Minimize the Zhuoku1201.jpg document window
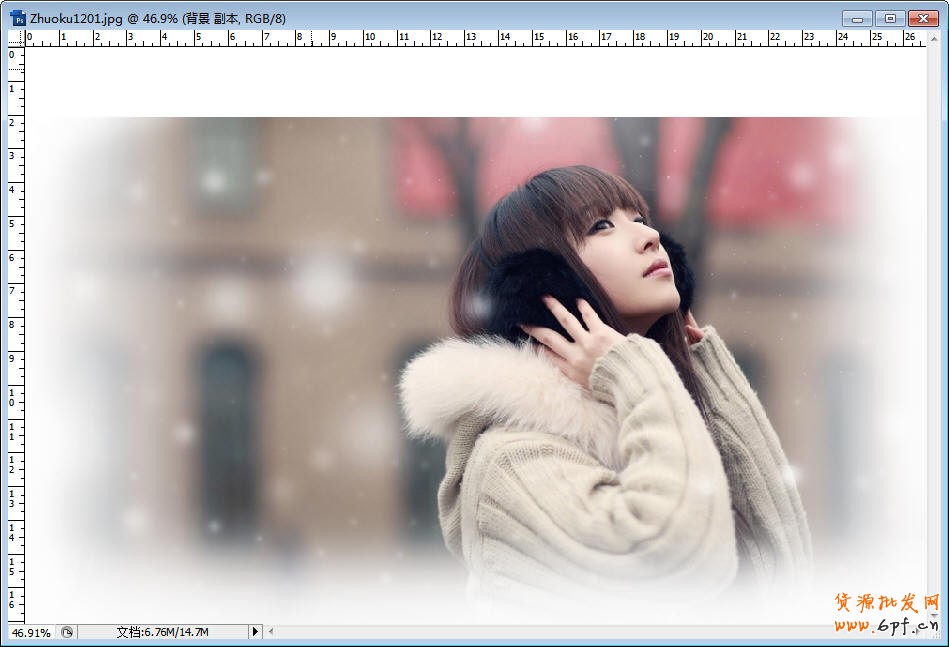 [857, 18]
